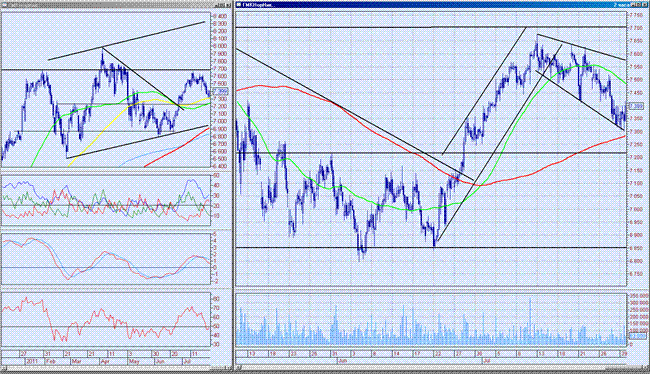Click the 7.200 price level on the ГМКНорНик axis

pos(635,158)
